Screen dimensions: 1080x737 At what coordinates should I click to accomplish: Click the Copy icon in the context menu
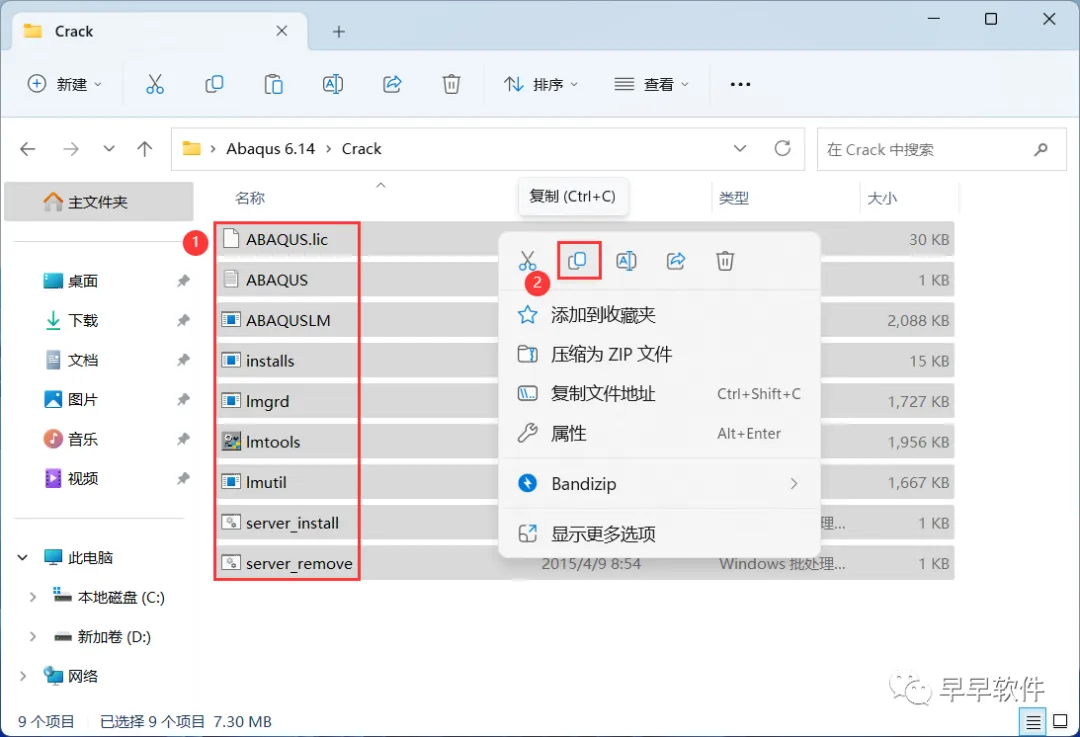point(577,261)
